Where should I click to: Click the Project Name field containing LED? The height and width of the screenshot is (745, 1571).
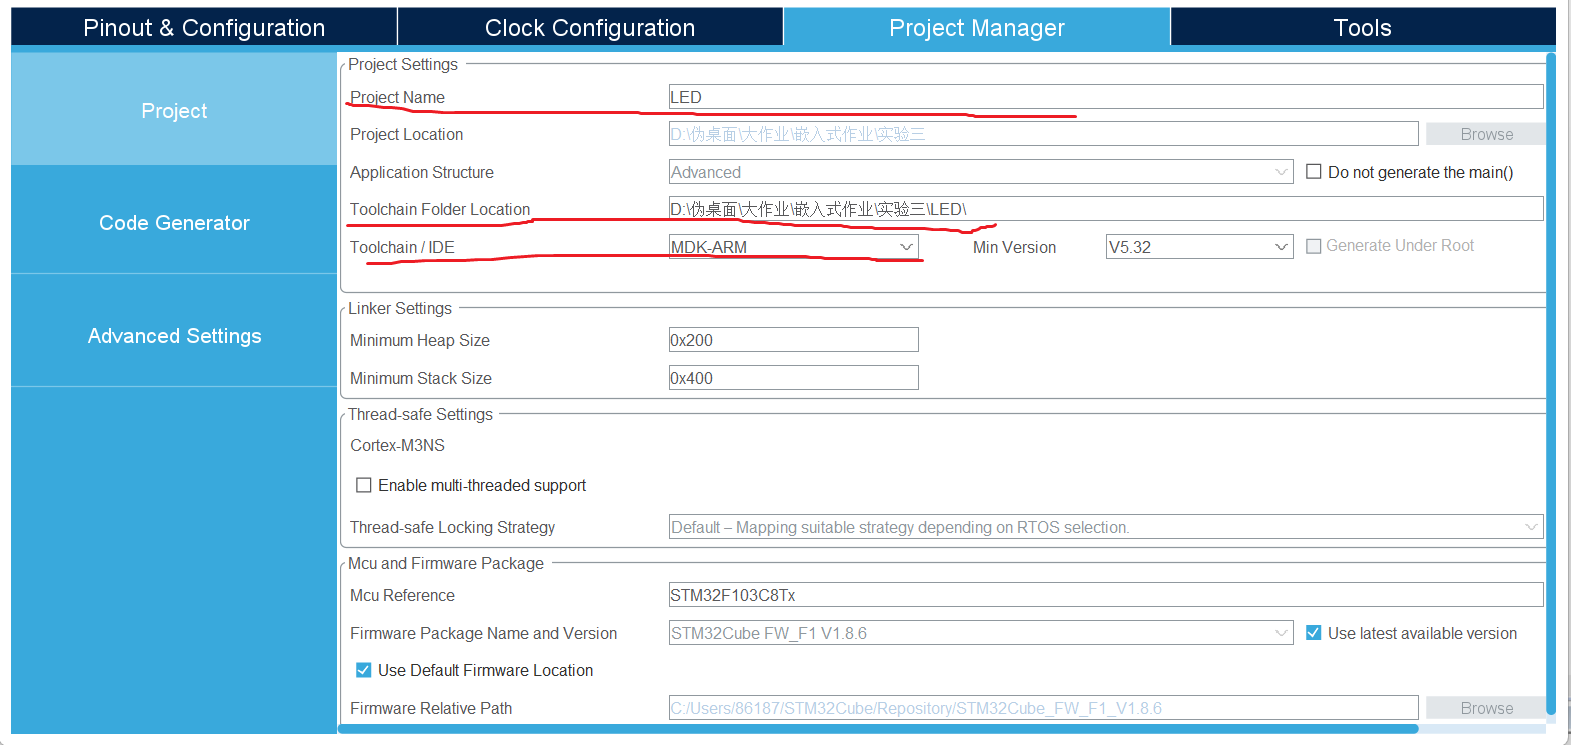tap(1106, 97)
